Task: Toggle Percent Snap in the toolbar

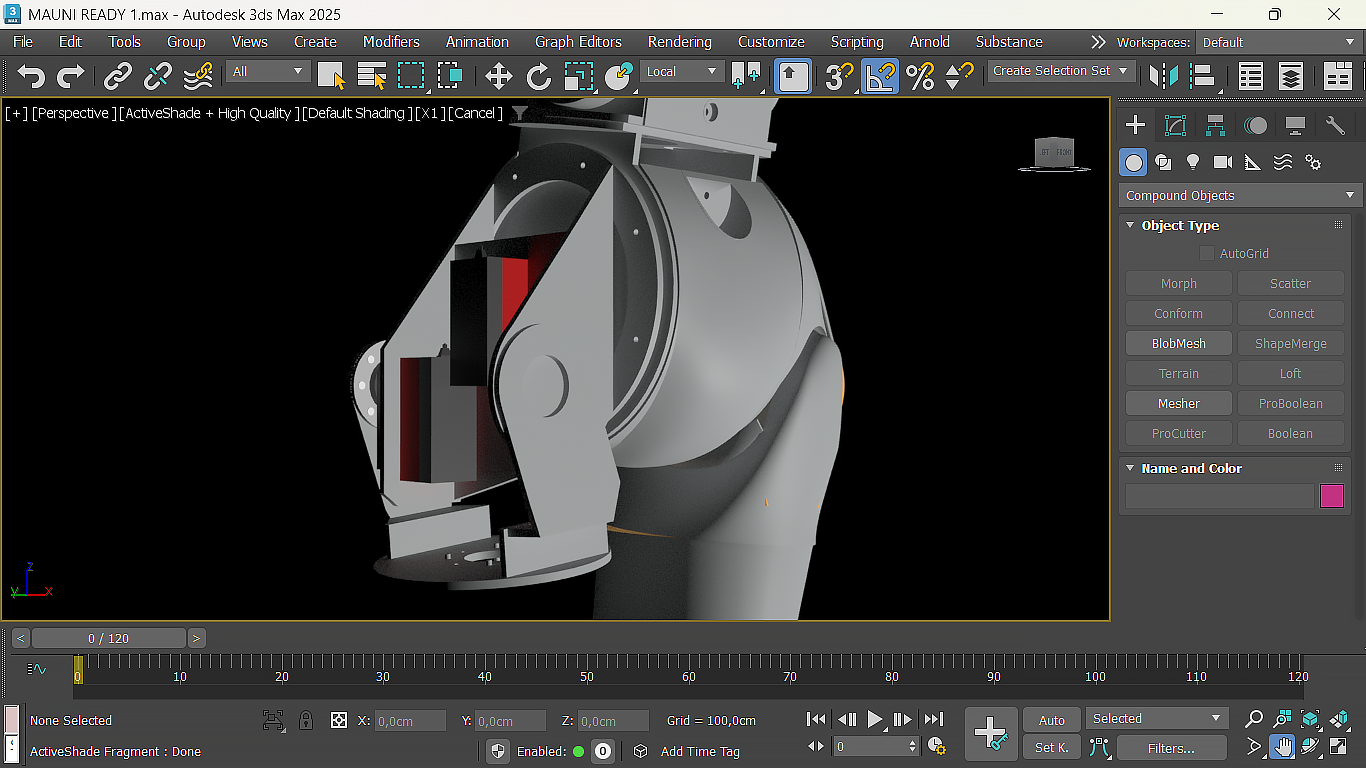Action: pyautogui.click(x=920, y=76)
